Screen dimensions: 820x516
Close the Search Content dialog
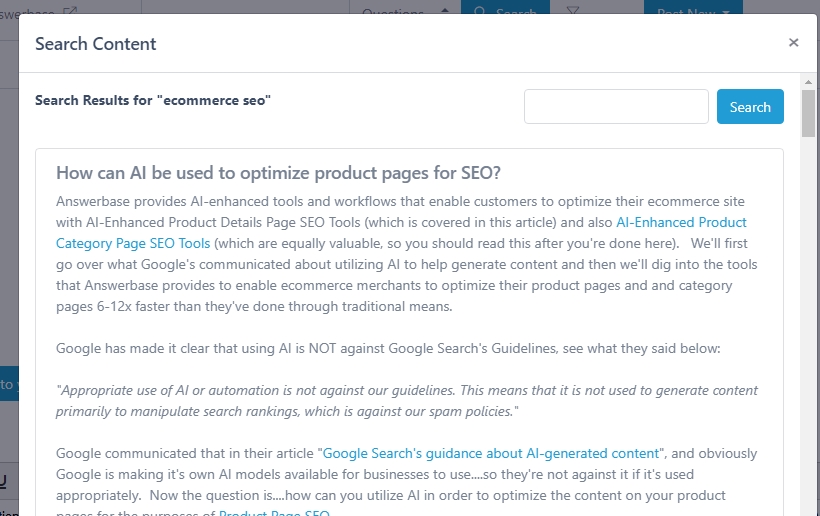click(793, 43)
